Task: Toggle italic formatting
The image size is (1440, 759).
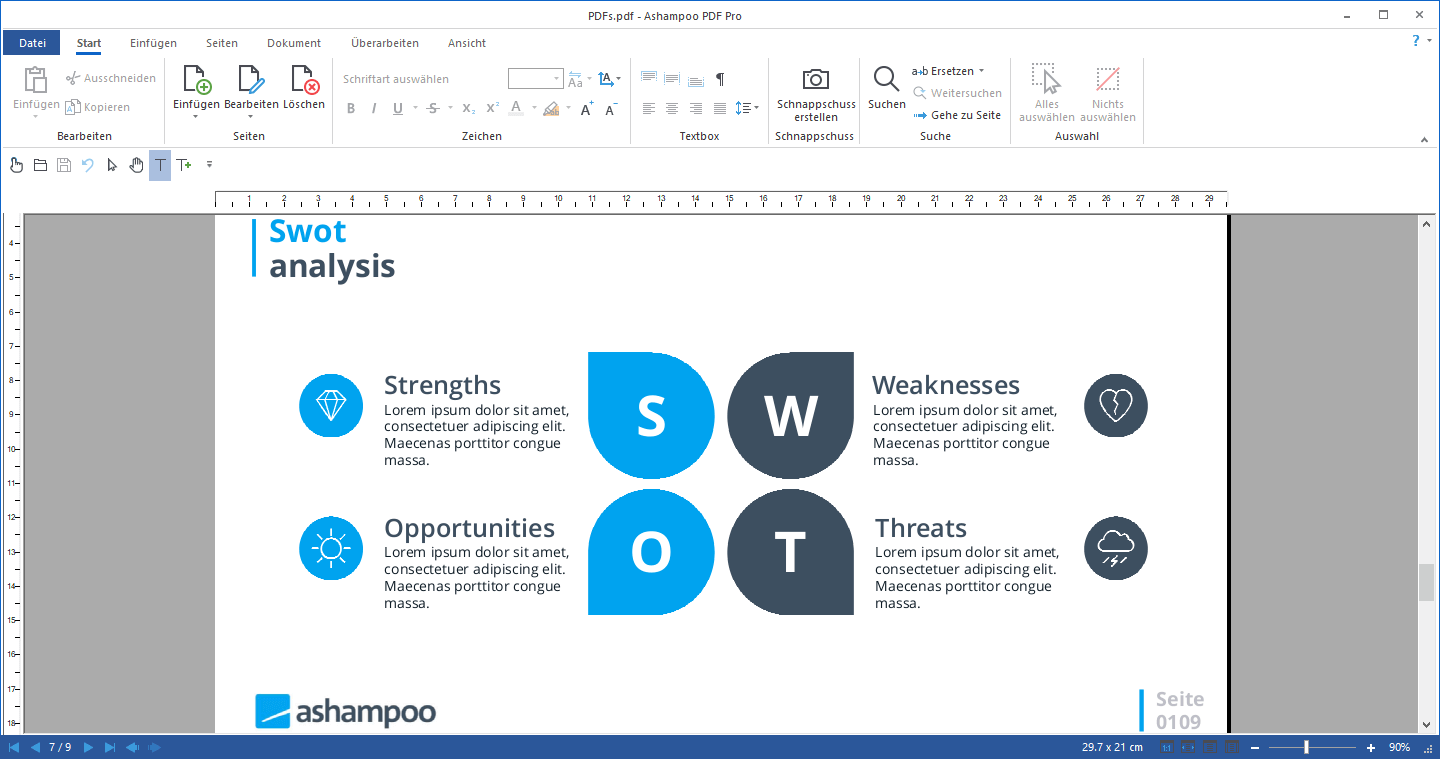Action: pos(372,108)
